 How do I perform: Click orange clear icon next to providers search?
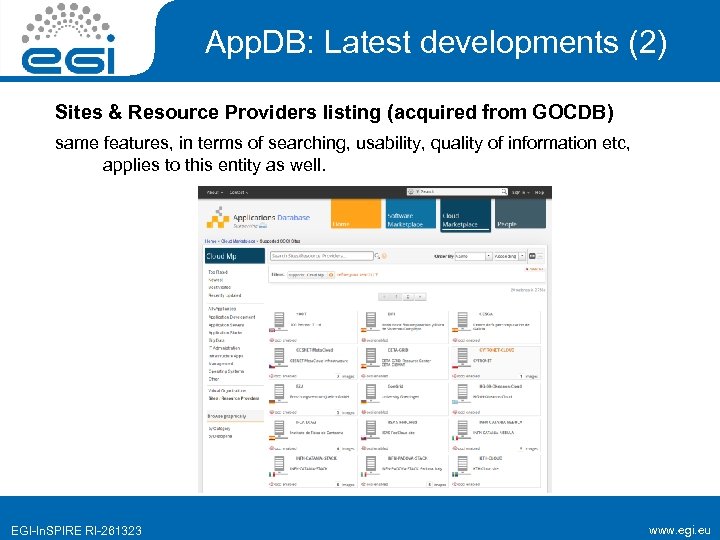click(x=384, y=256)
